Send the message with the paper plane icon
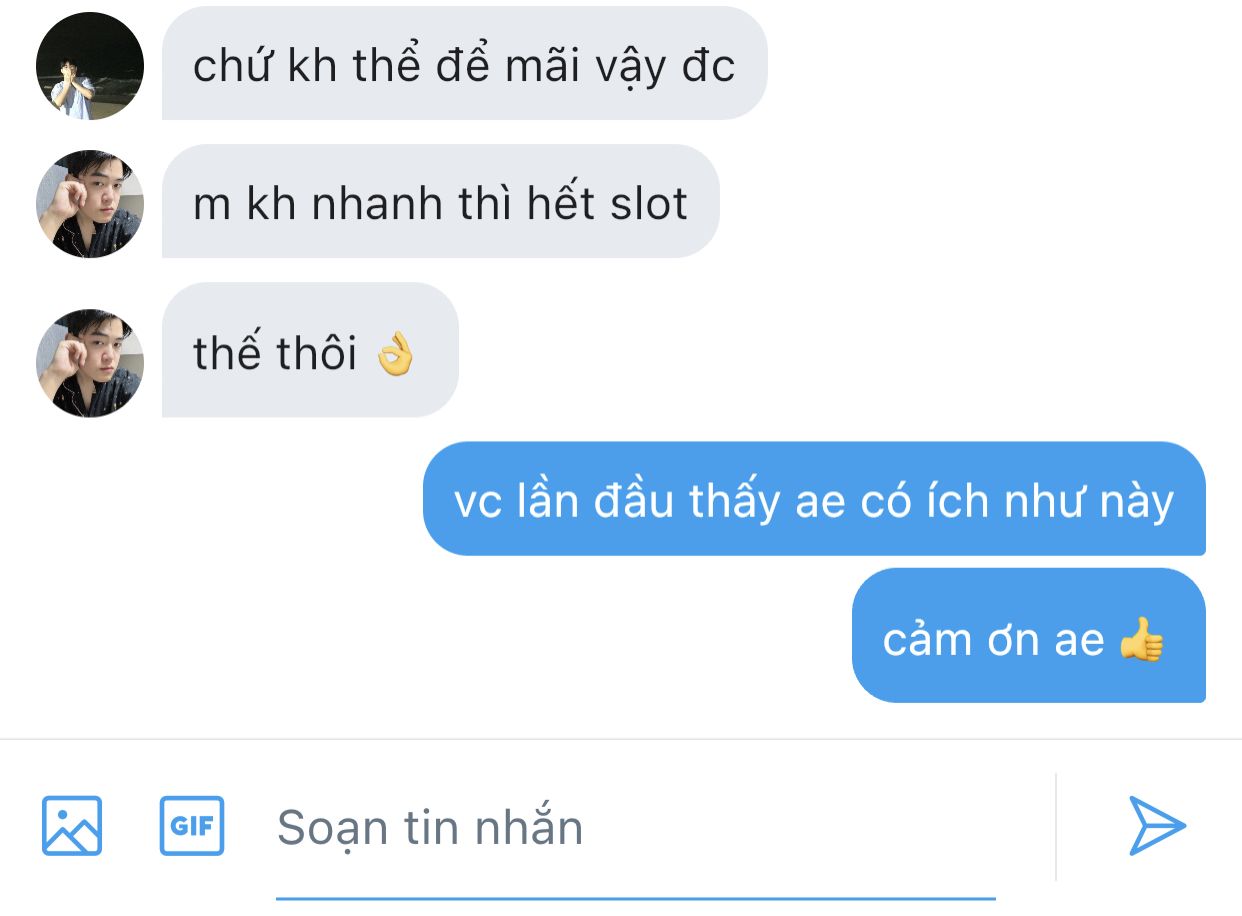The width and height of the screenshot is (1242, 916). (1157, 826)
